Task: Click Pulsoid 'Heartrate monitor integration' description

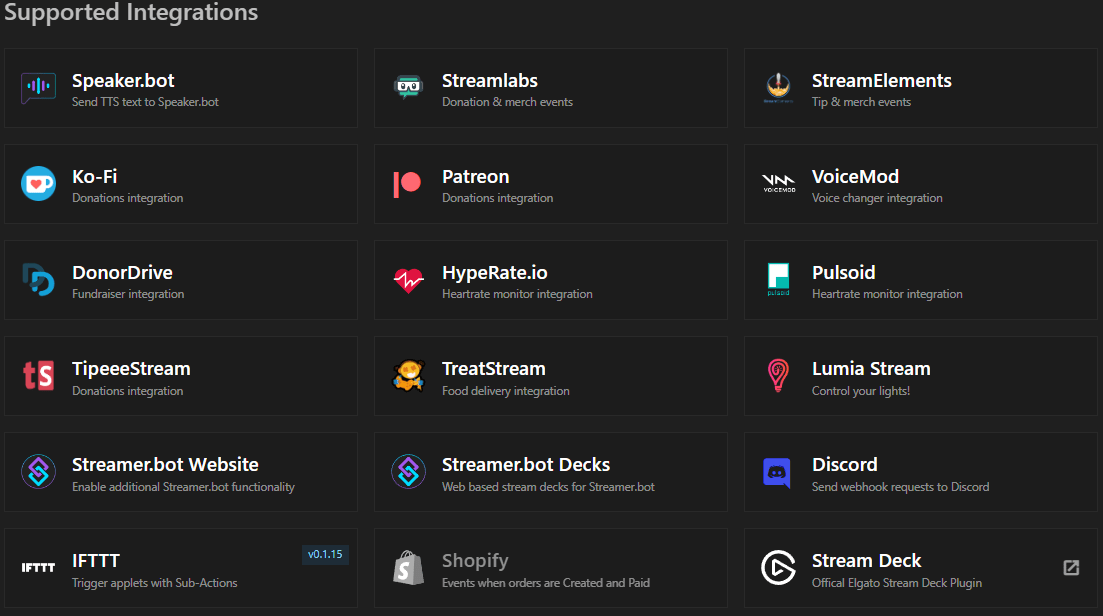Action: click(887, 294)
